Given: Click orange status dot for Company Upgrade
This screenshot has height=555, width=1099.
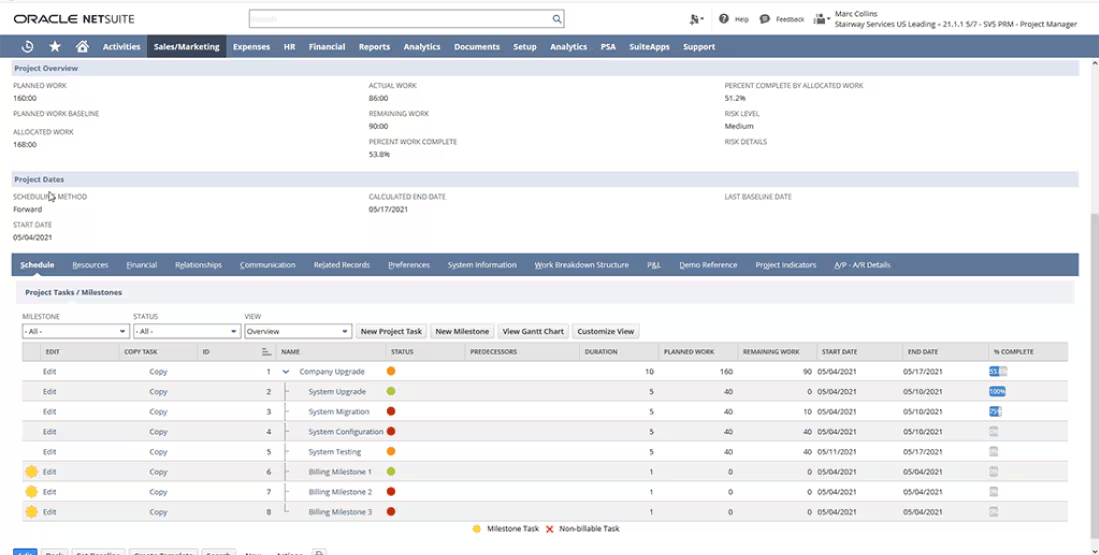Looking at the screenshot, I should click(391, 371).
